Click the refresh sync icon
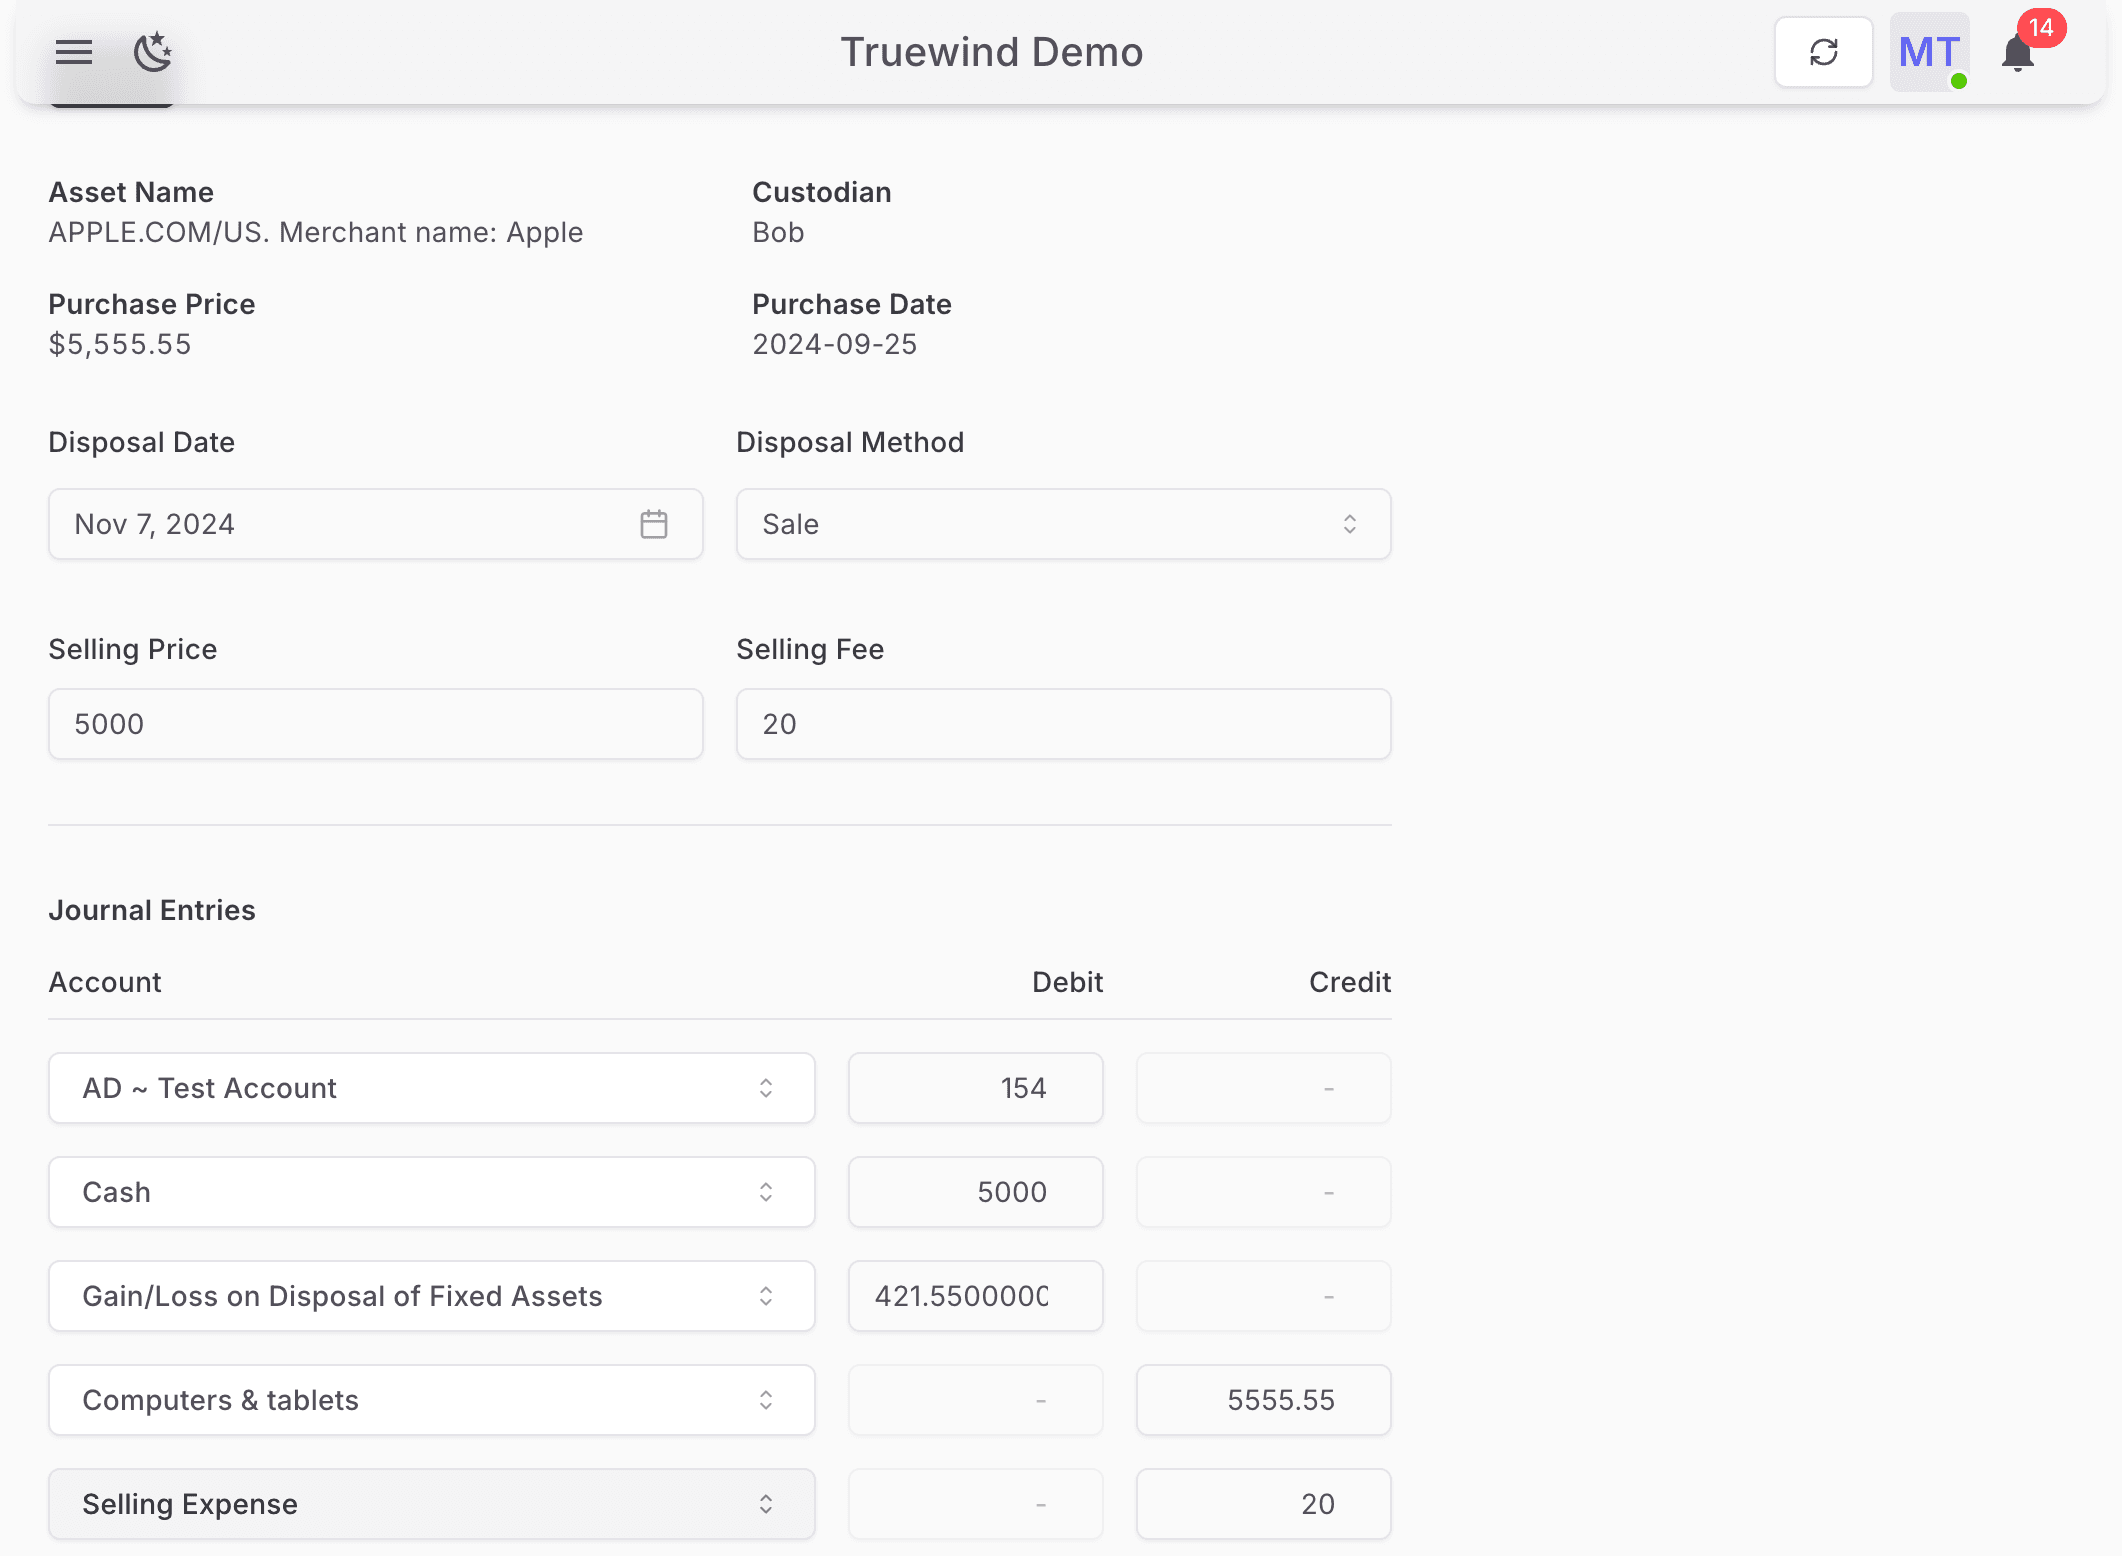 click(x=1823, y=51)
